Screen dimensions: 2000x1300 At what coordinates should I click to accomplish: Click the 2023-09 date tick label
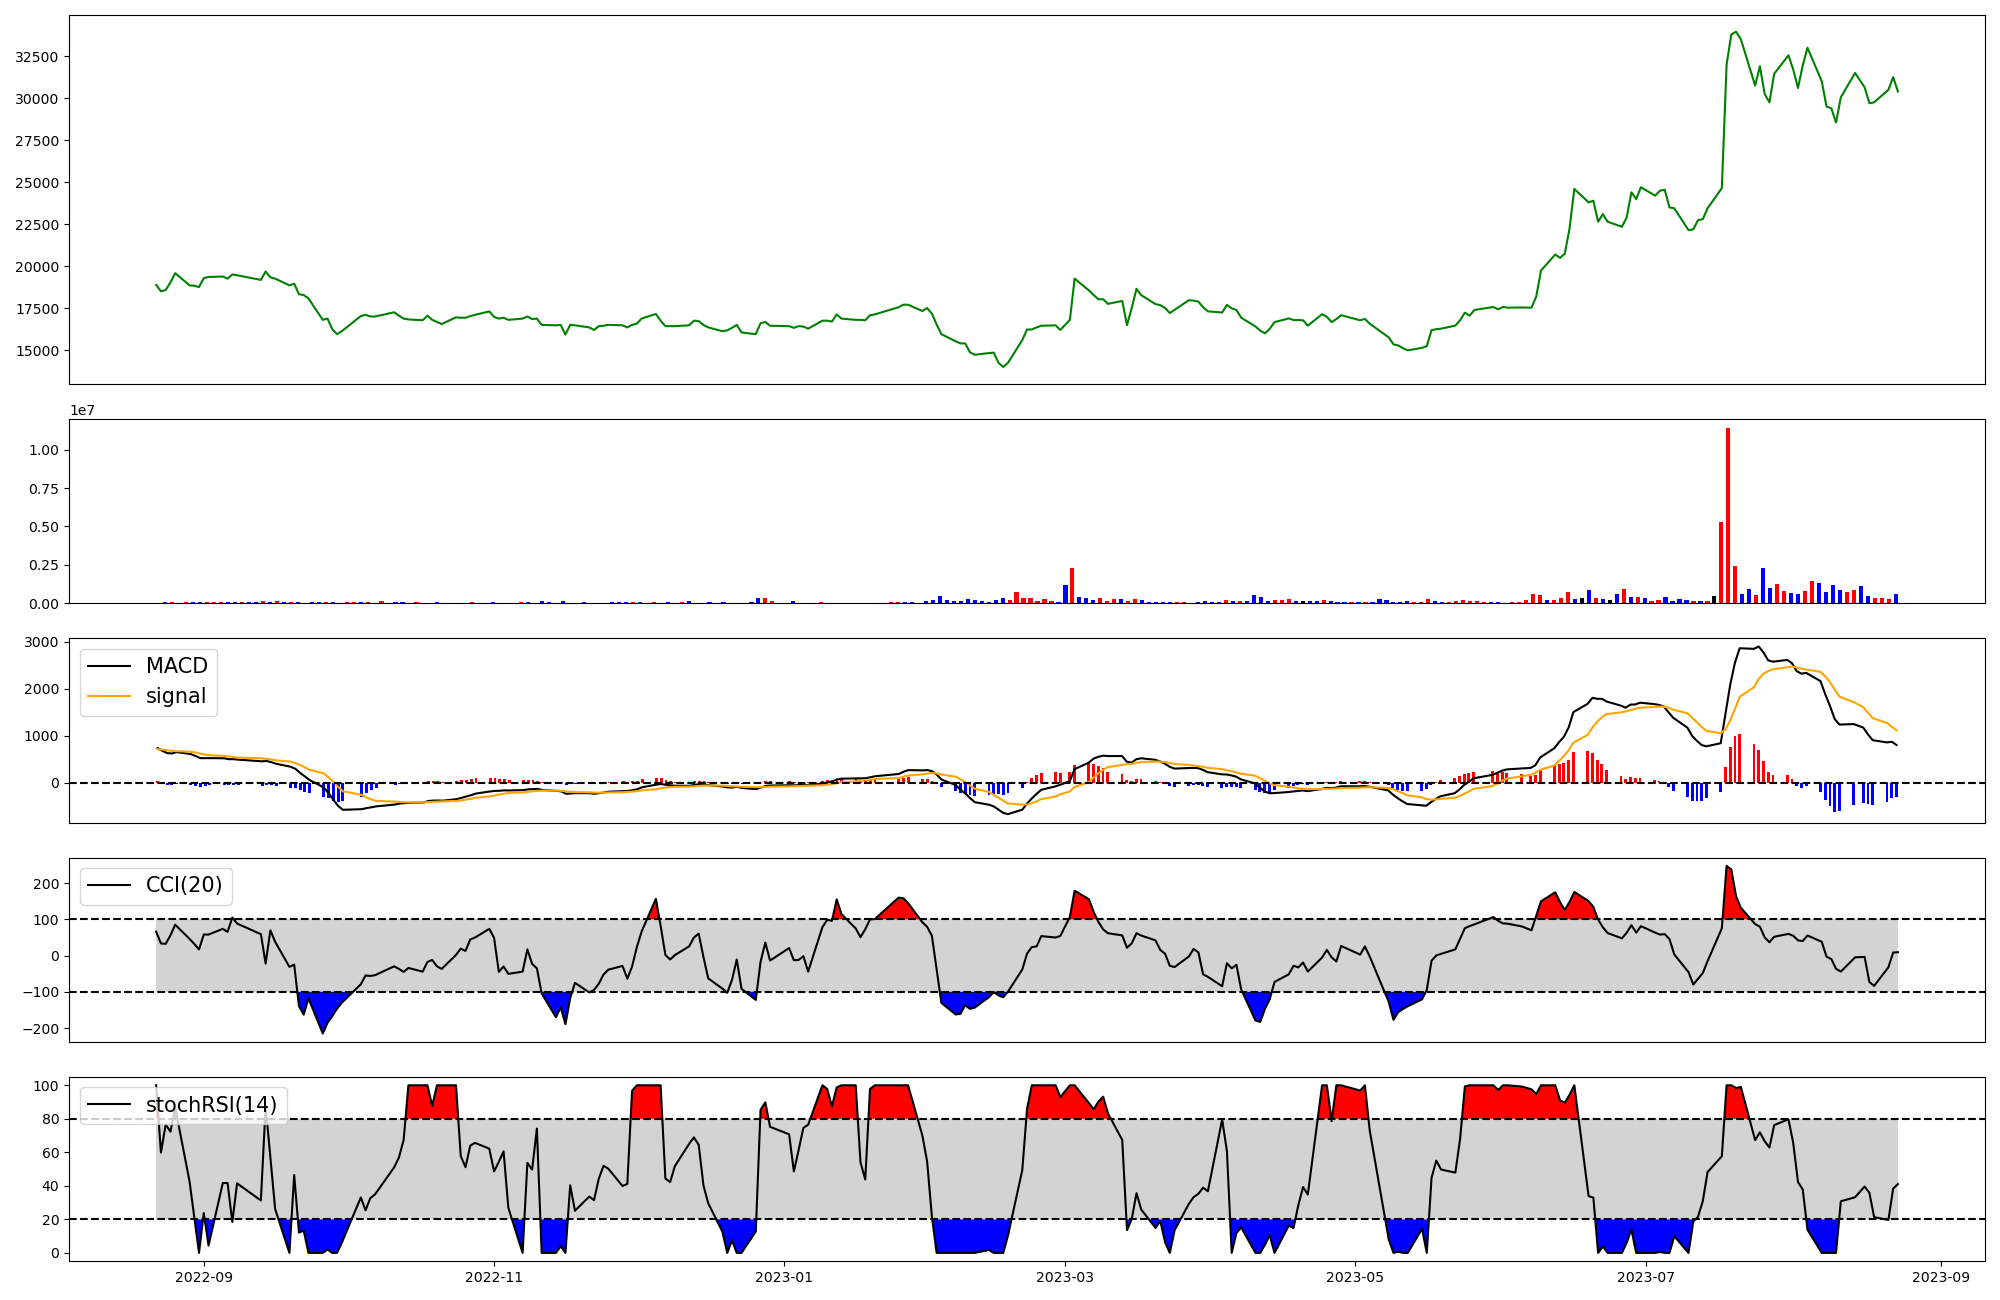coord(1942,1277)
